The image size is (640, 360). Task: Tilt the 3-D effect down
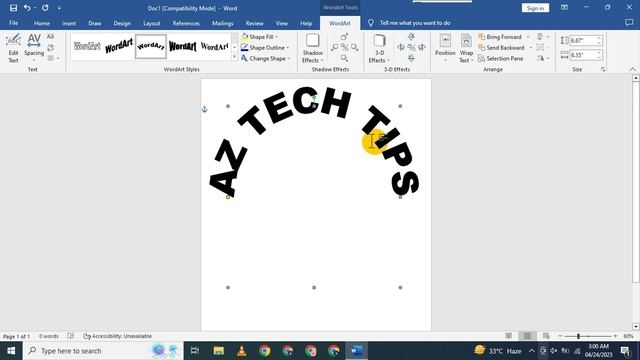(x=411, y=58)
